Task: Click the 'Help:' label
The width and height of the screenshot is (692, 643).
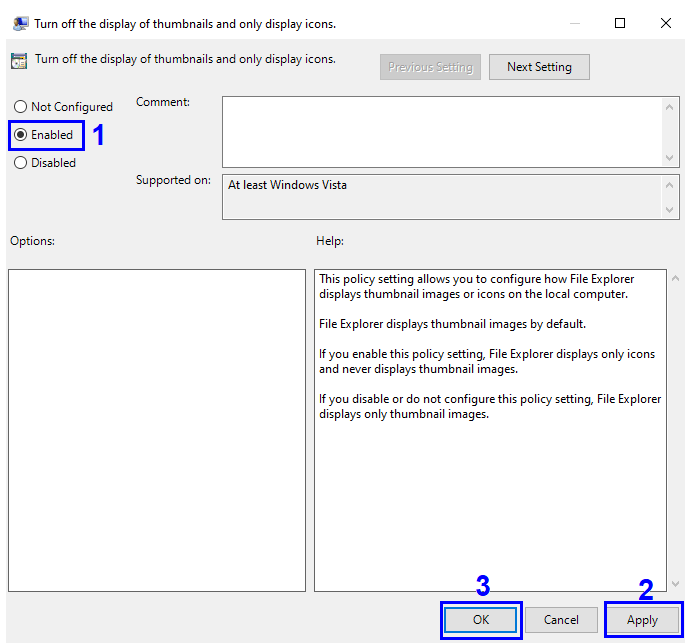Action: (330, 241)
